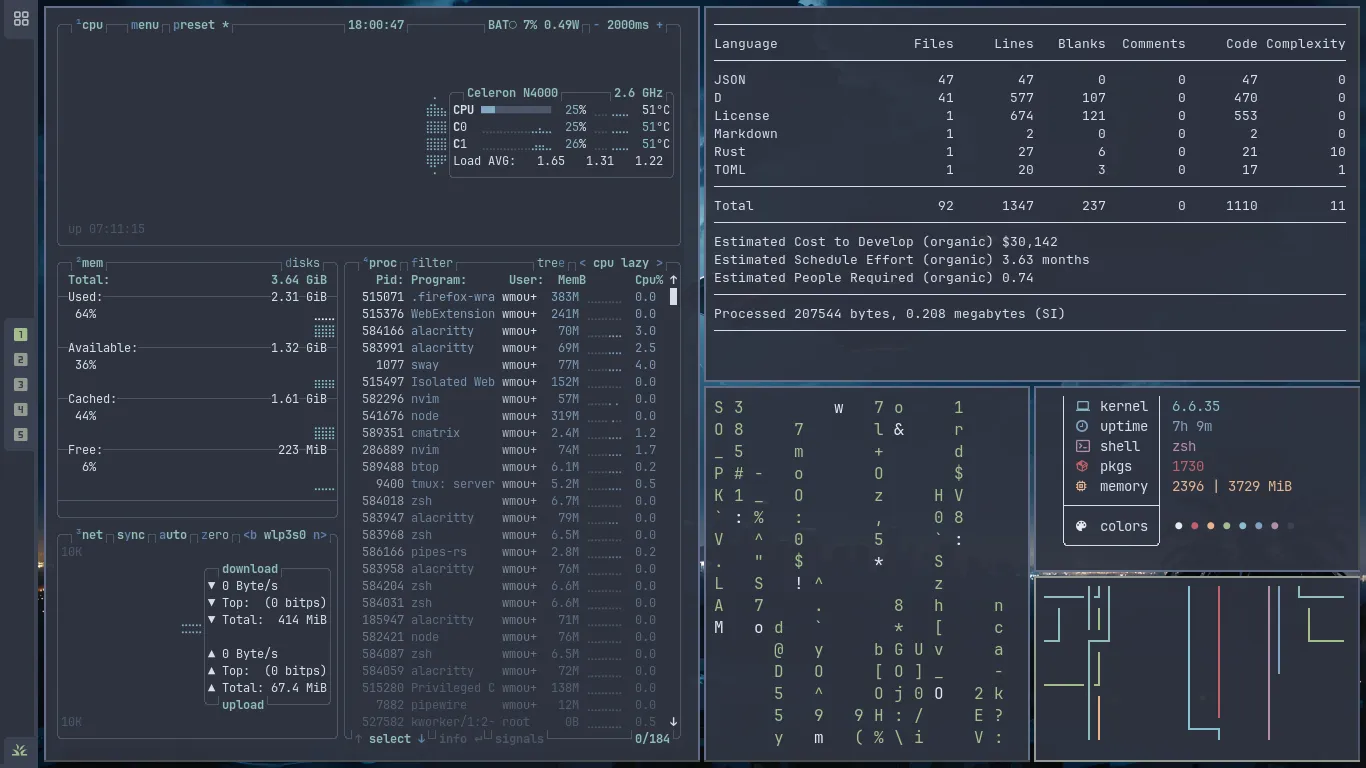This screenshot has height=768, width=1366.
Task: Cycle the preset * option
Action: pos(201,25)
